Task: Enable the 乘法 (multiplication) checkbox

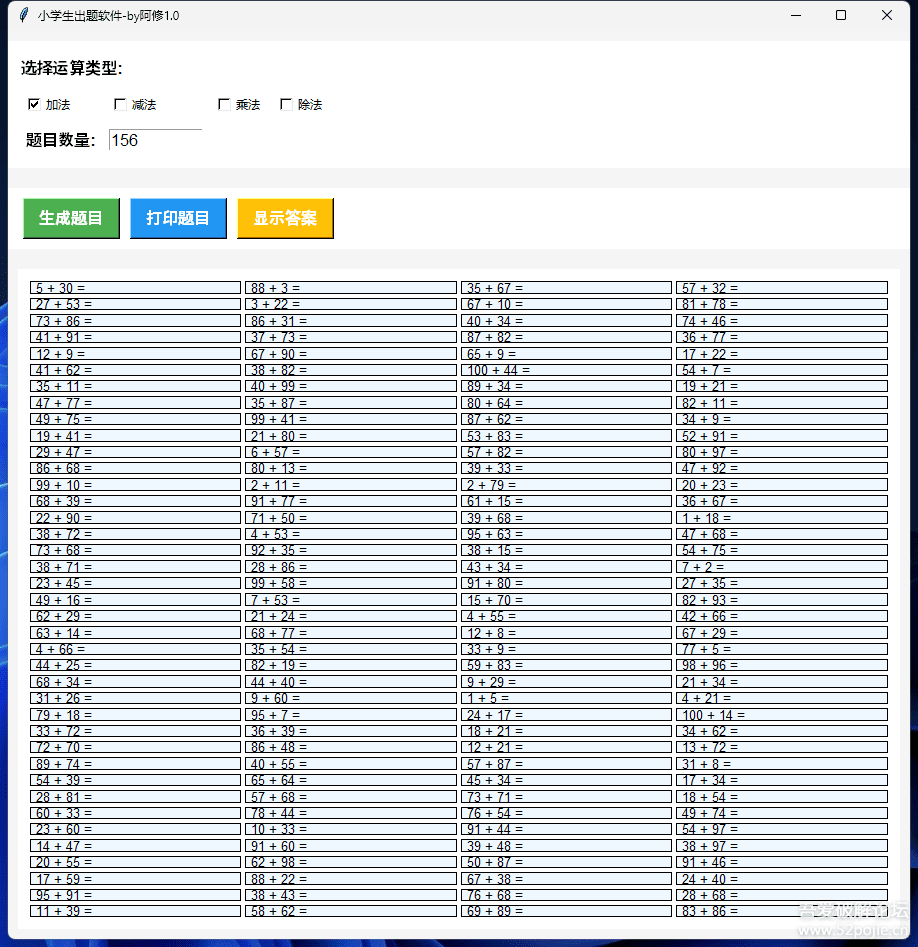Action: pos(225,104)
